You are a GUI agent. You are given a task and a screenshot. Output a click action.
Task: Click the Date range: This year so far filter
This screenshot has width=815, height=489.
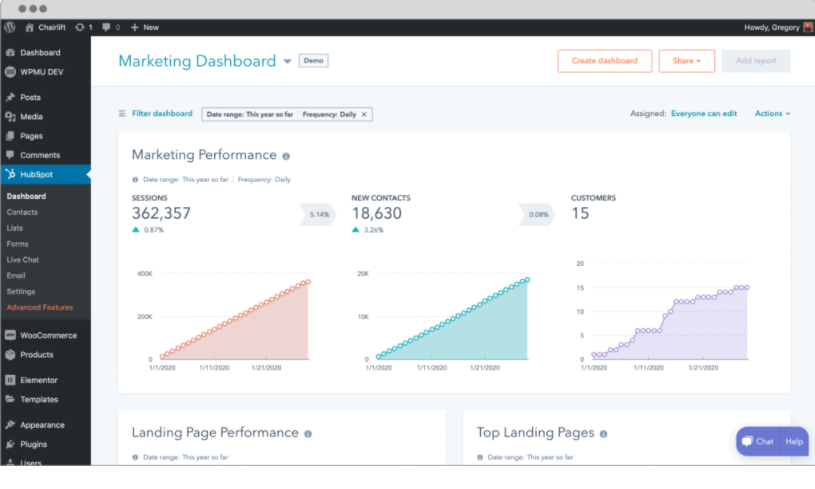click(249, 114)
